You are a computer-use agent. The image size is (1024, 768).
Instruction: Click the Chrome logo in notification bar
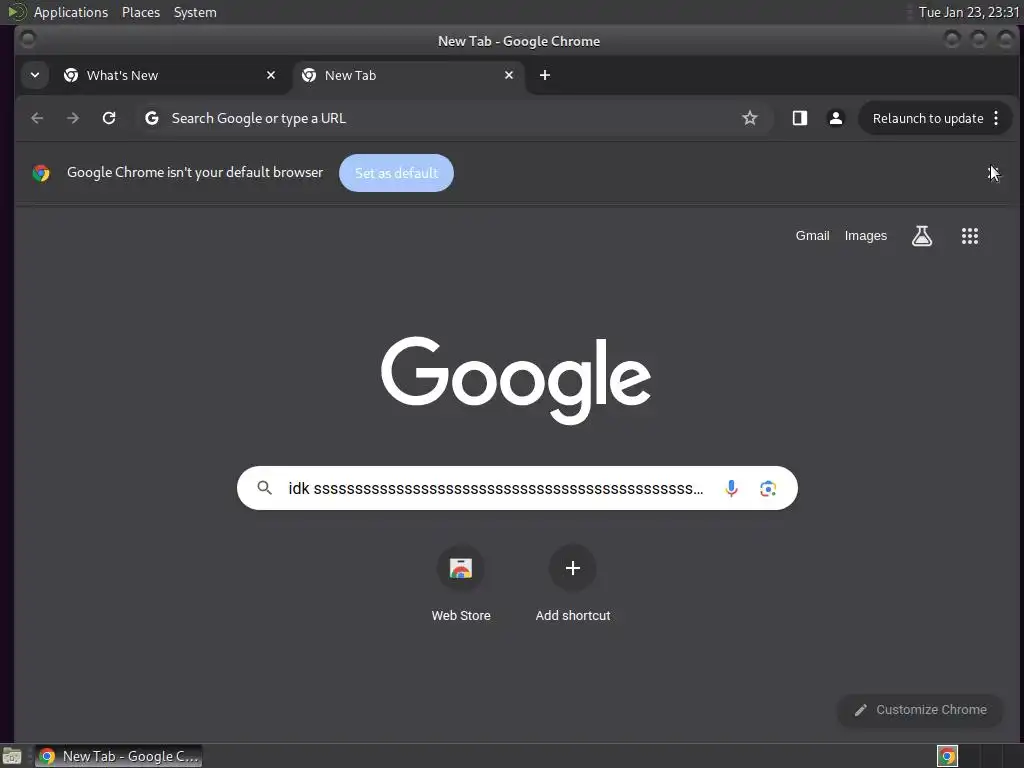pyautogui.click(x=41, y=173)
